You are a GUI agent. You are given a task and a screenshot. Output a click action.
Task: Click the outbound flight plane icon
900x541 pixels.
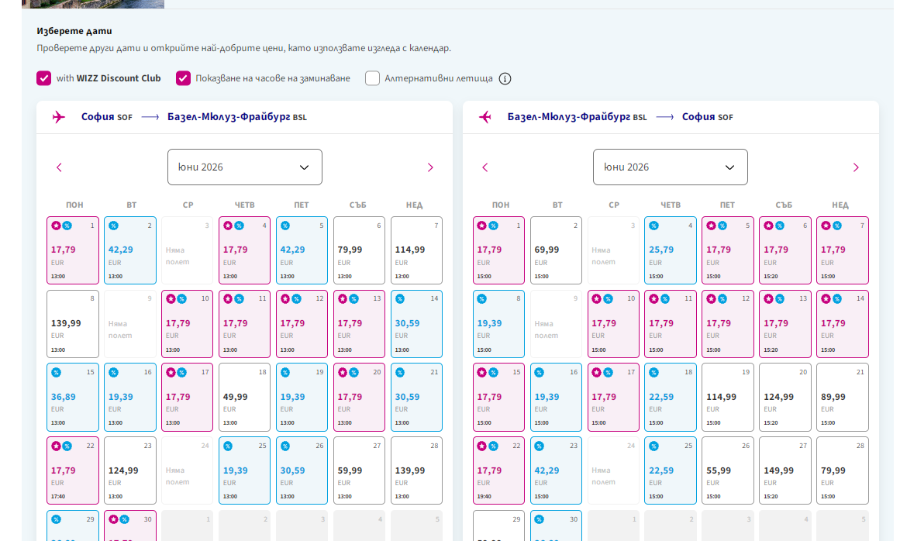tap(59, 117)
